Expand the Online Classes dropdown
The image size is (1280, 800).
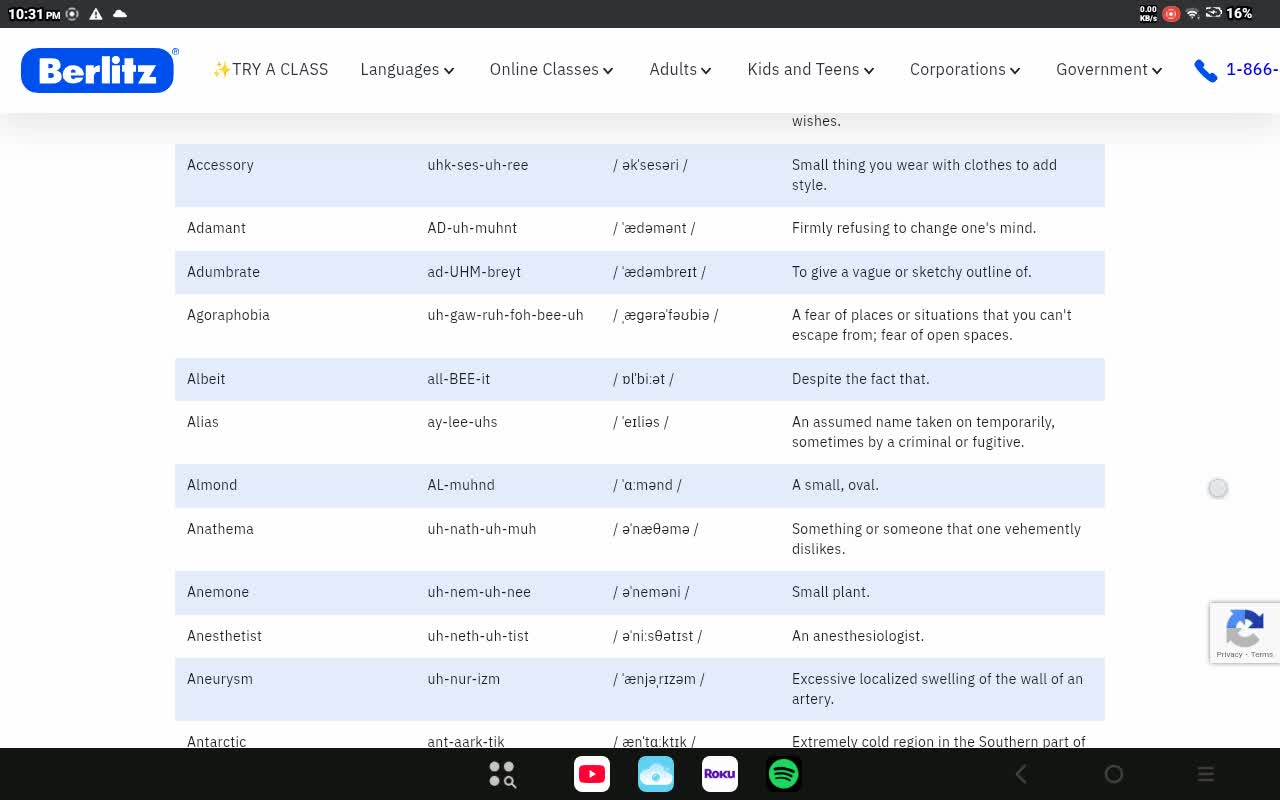click(x=551, y=70)
